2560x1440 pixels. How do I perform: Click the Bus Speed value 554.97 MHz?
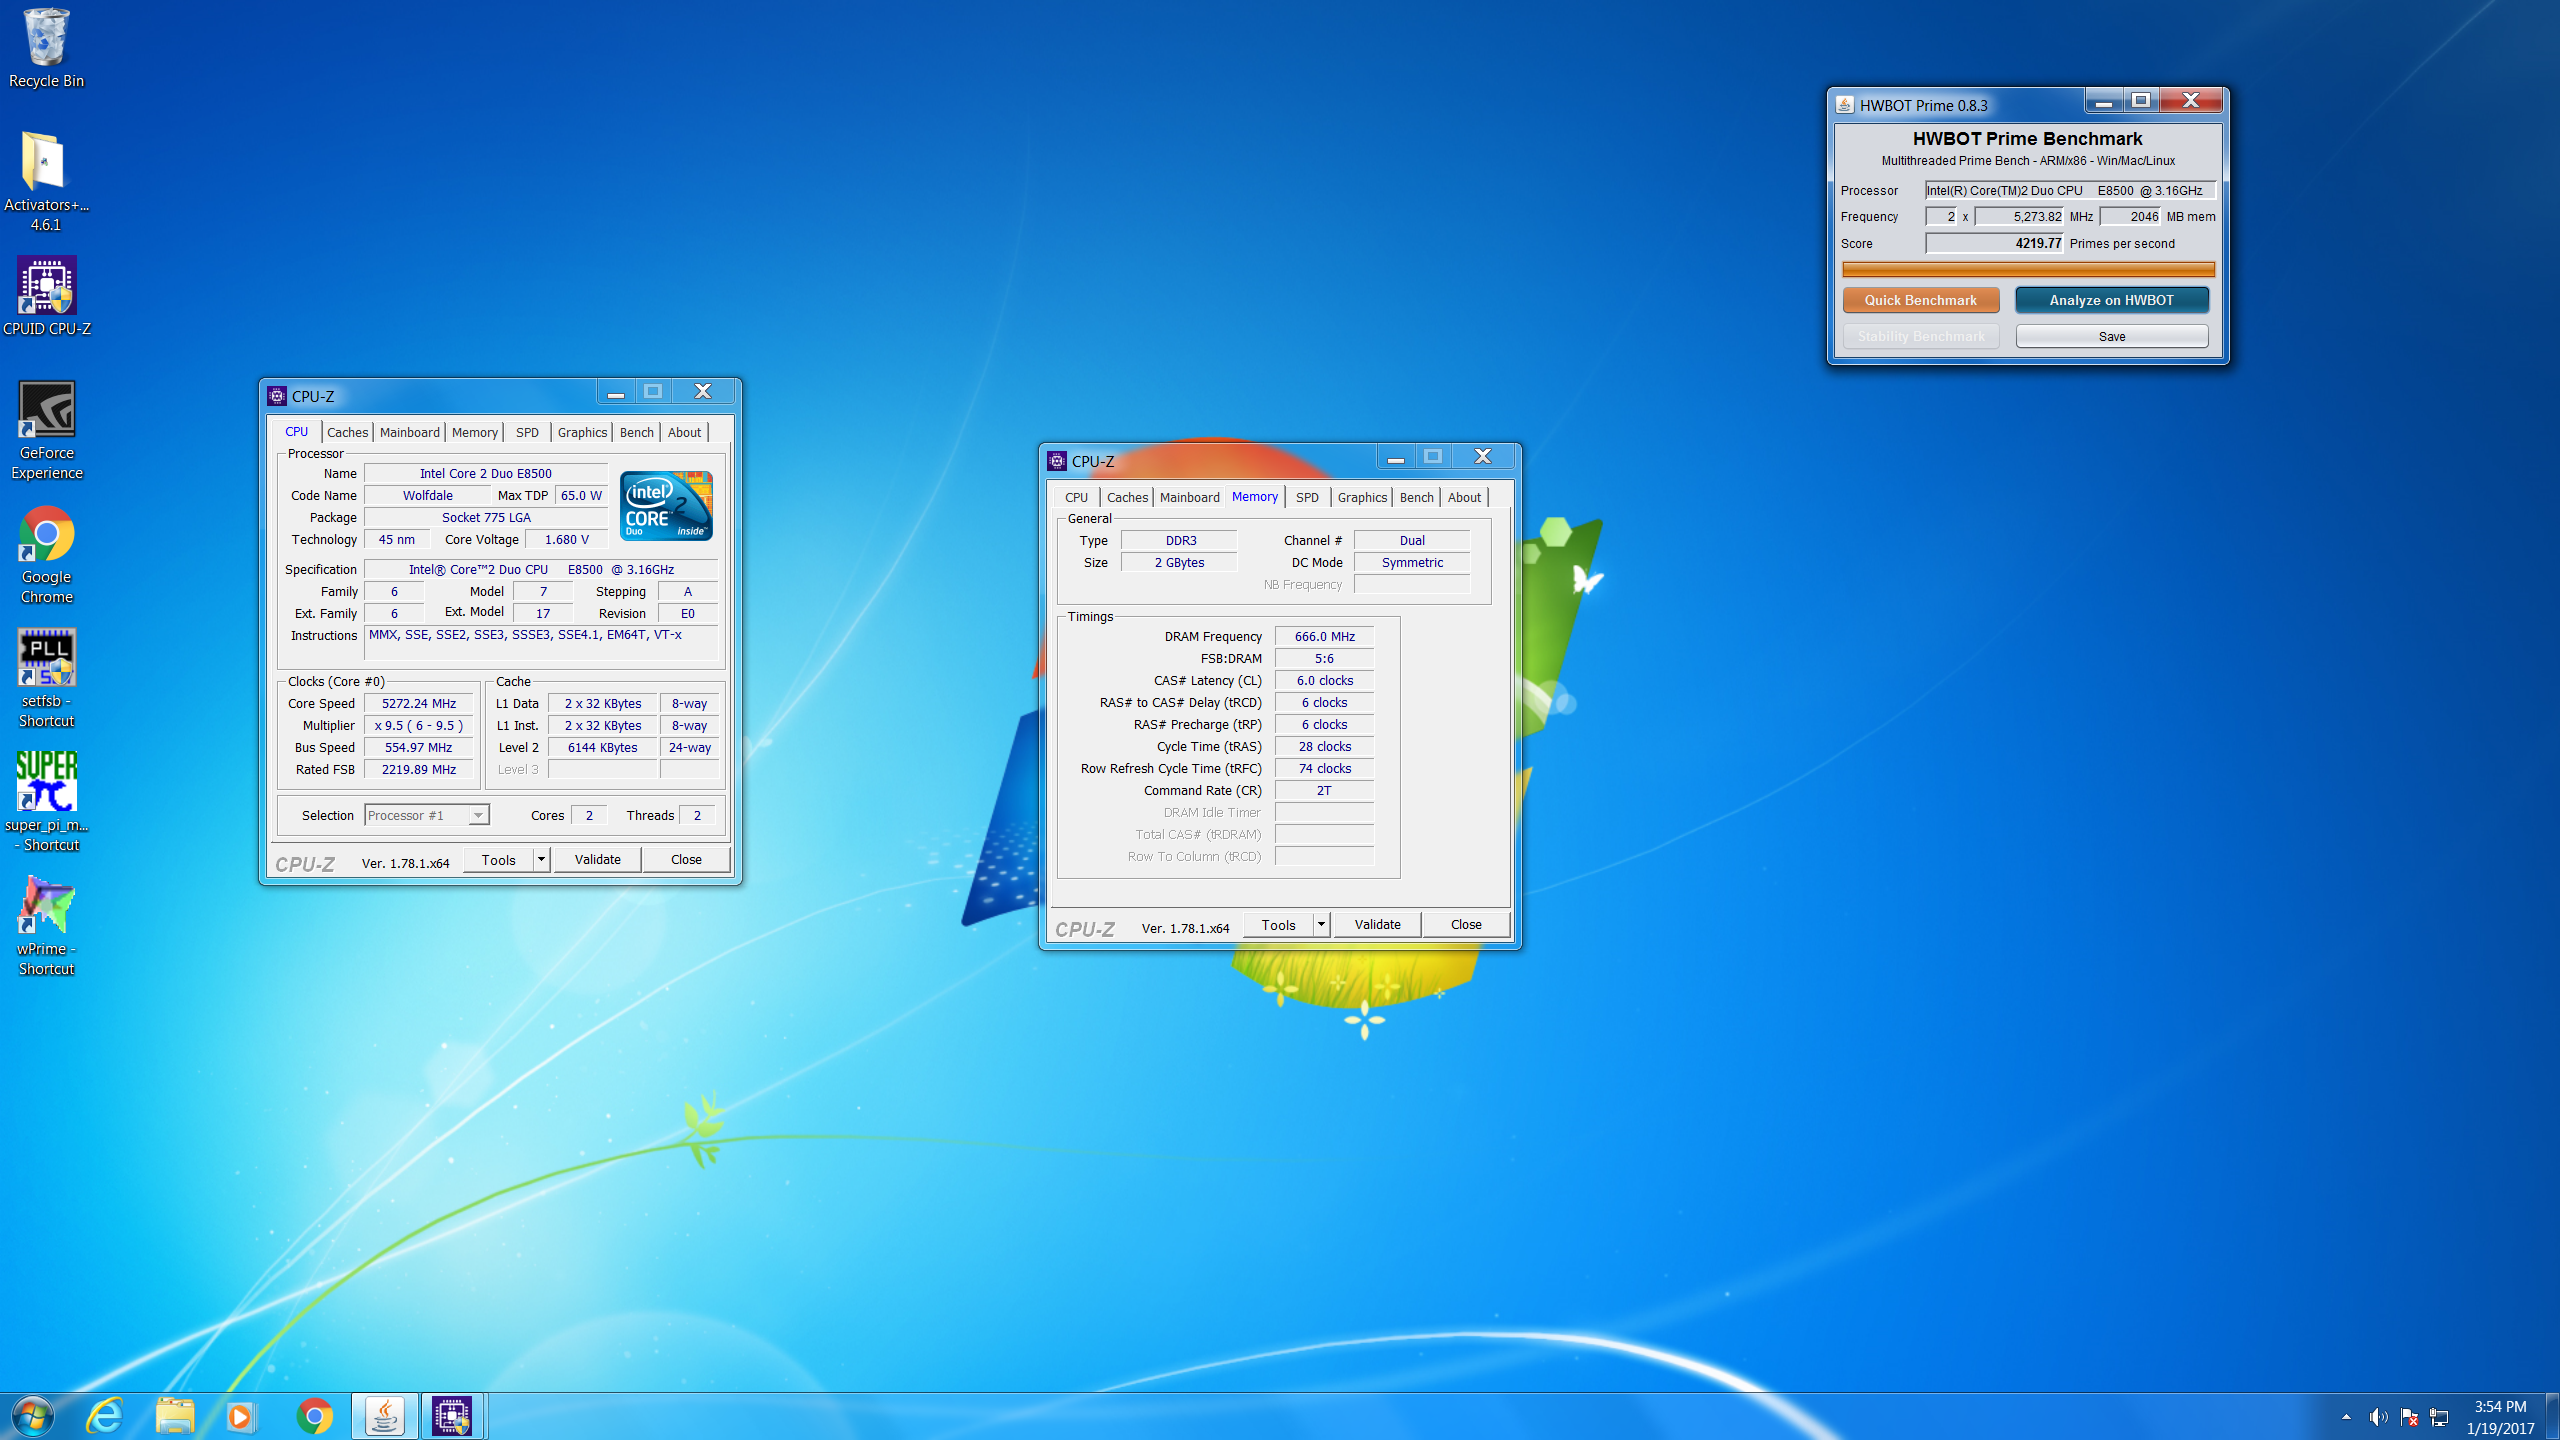[x=419, y=747]
